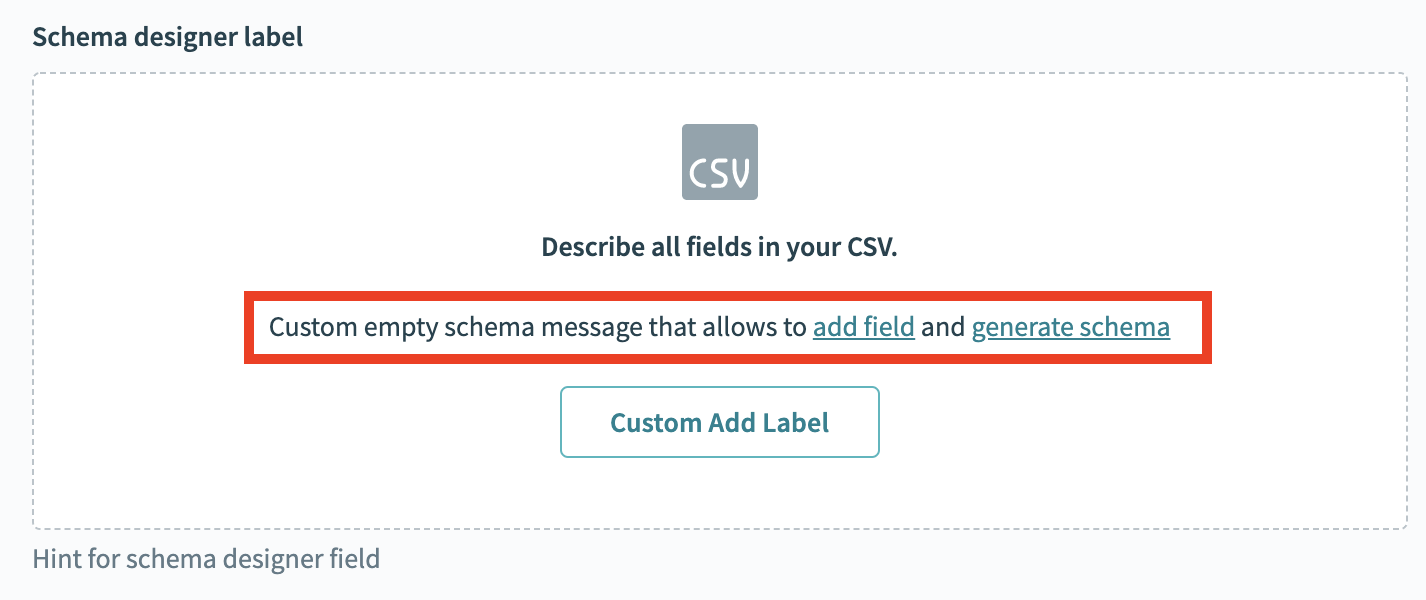The image size is (1426, 600).
Task: Generate a schema using the underlined link
Action: [1070, 327]
